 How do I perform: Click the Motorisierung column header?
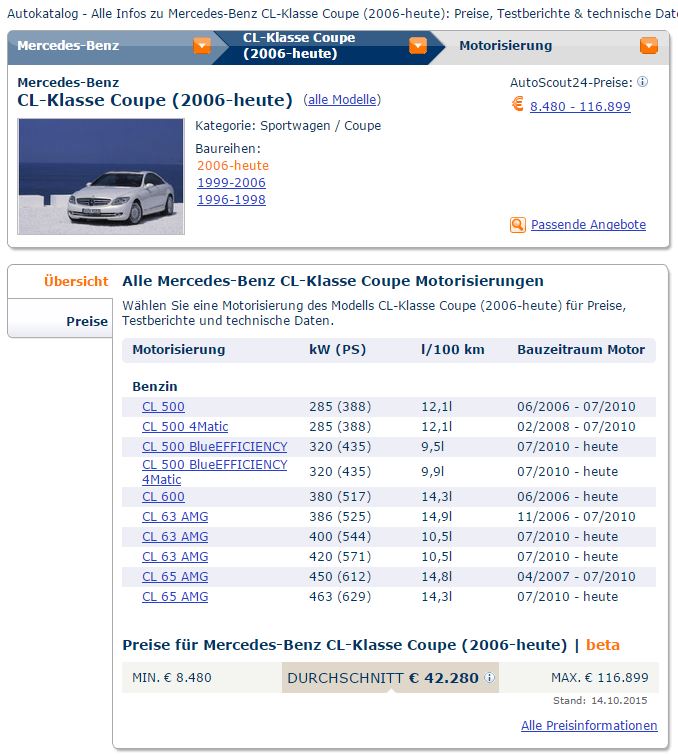tap(178, 350)
